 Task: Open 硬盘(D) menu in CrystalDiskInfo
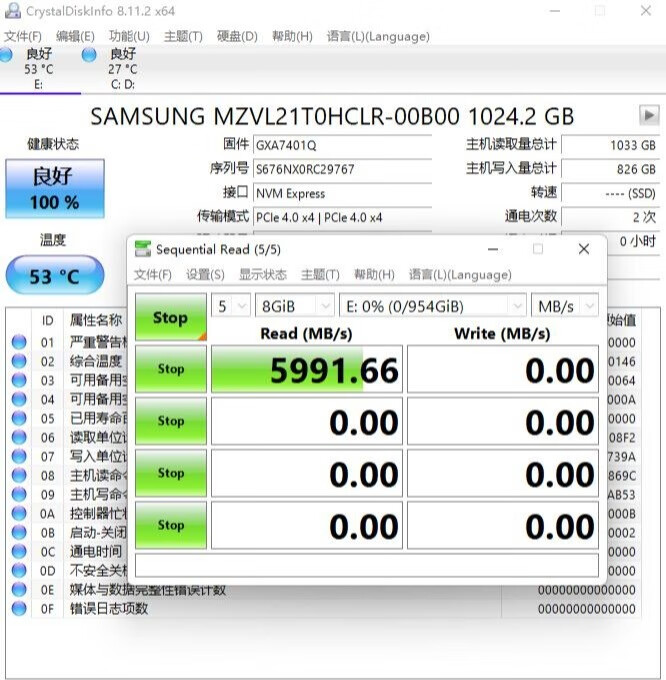237,36
